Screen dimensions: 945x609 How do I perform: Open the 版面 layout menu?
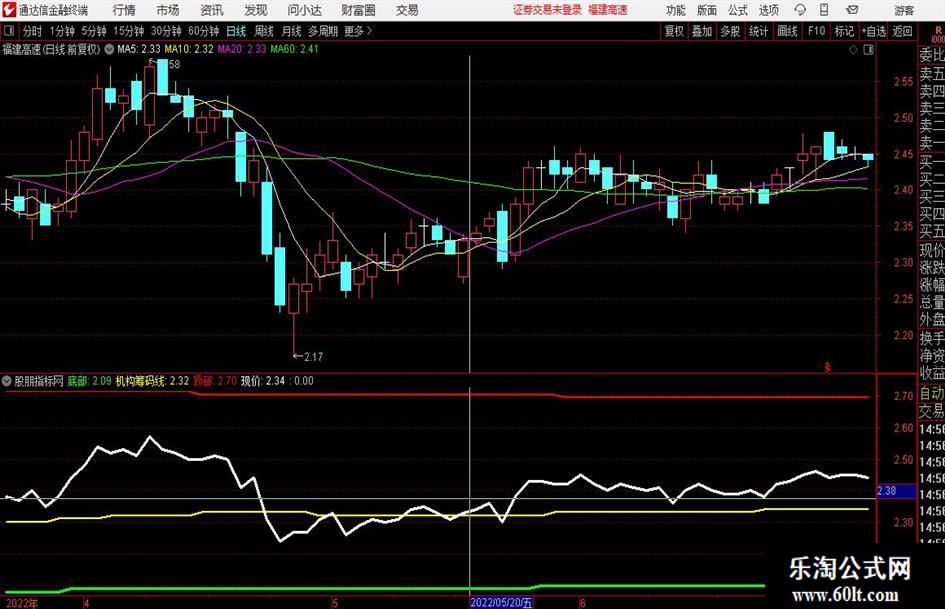706,10
